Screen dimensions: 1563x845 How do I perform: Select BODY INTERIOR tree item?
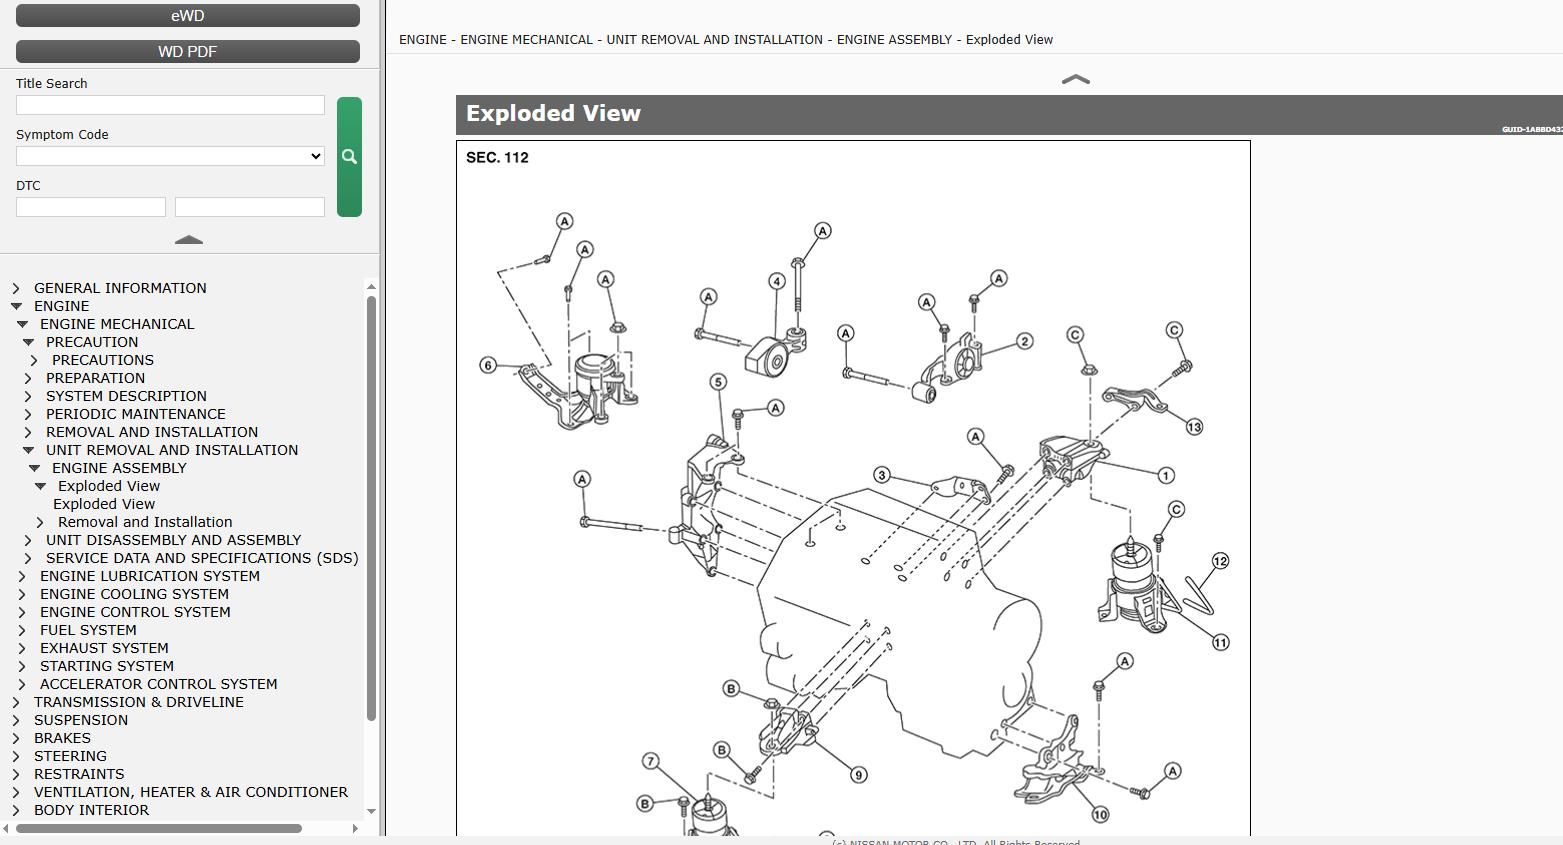(x=91, y=810)
